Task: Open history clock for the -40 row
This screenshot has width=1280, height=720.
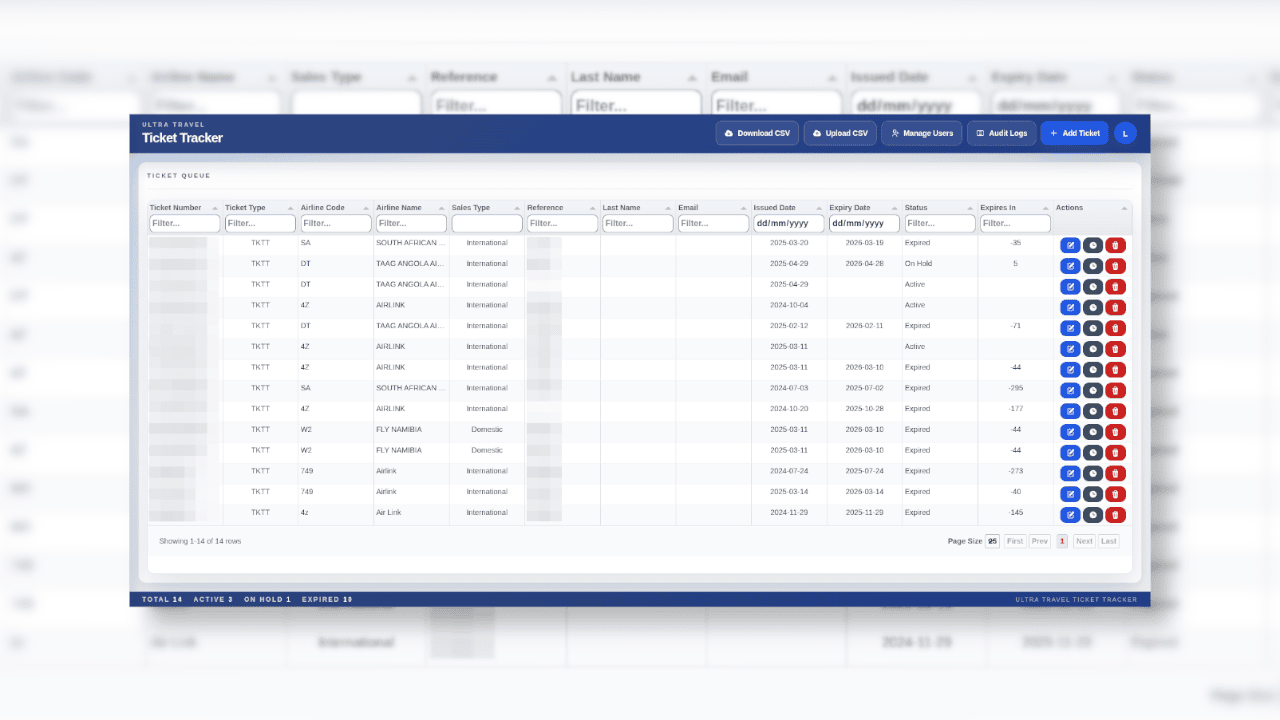Action: (1093, 494)
